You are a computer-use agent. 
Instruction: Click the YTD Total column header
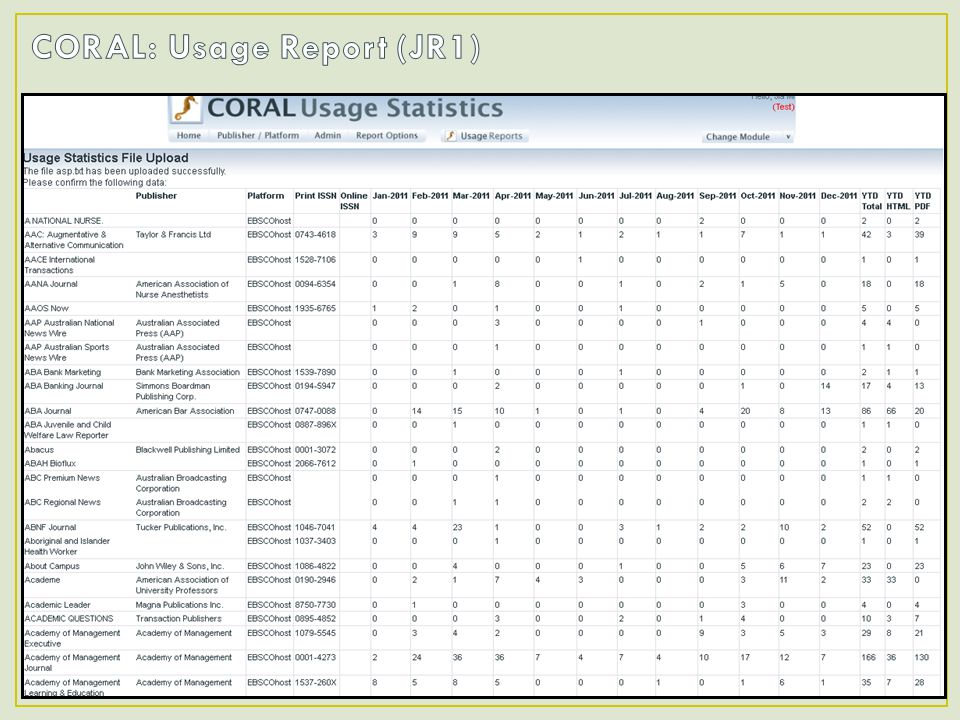(871, 201)
